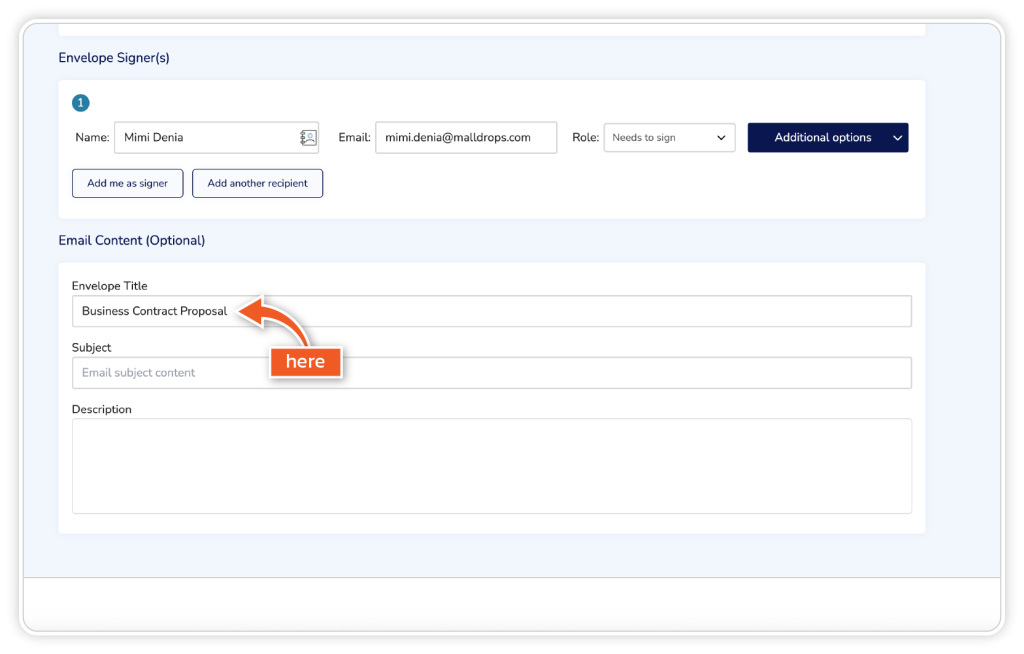This screenshot has width=1024, height=654.
Task: Click the signer number 1 badge
Action: coord(81,103)
